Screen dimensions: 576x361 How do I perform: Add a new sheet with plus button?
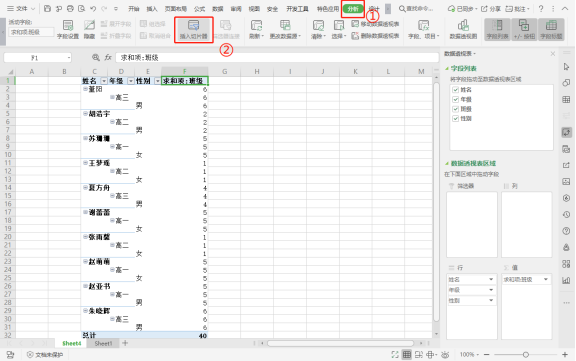coord(125,343)
